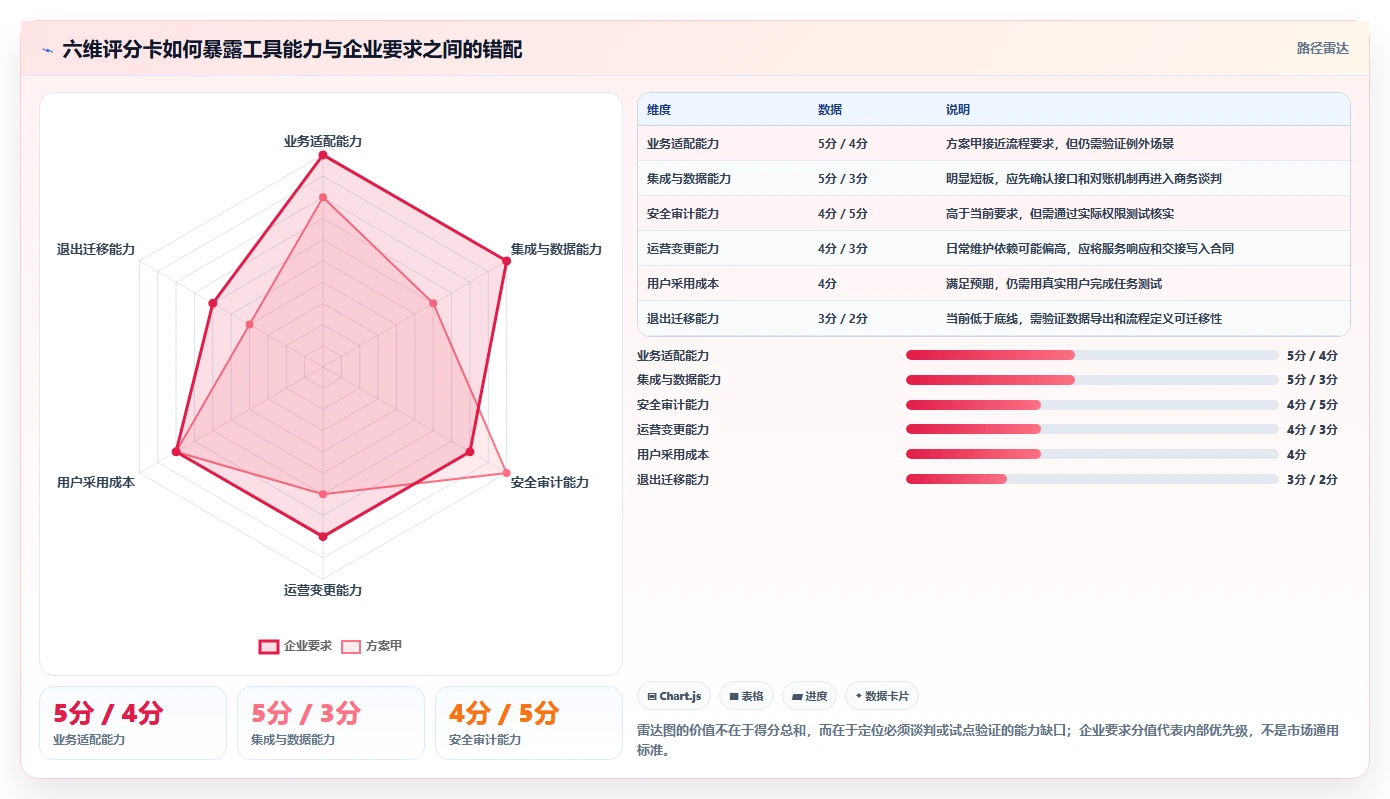Toggle the 方案甲 legend series
The image size is (1390, 799).
(x=372, y=646)
